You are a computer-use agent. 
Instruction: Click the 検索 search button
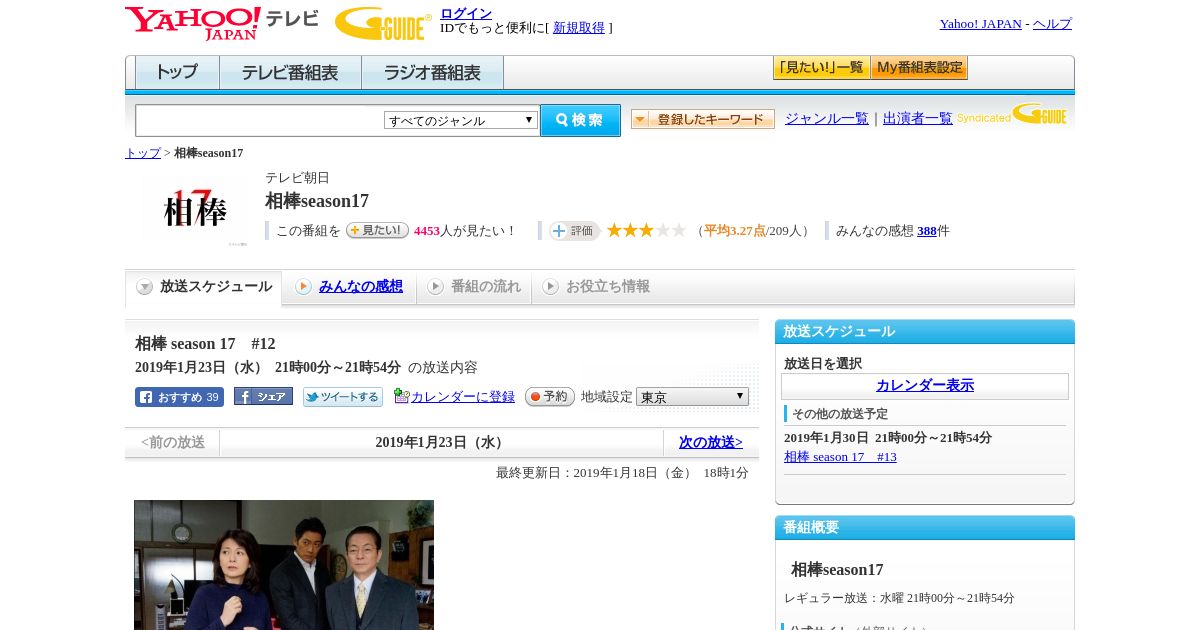pyautogui.click(x=580, y=120)
